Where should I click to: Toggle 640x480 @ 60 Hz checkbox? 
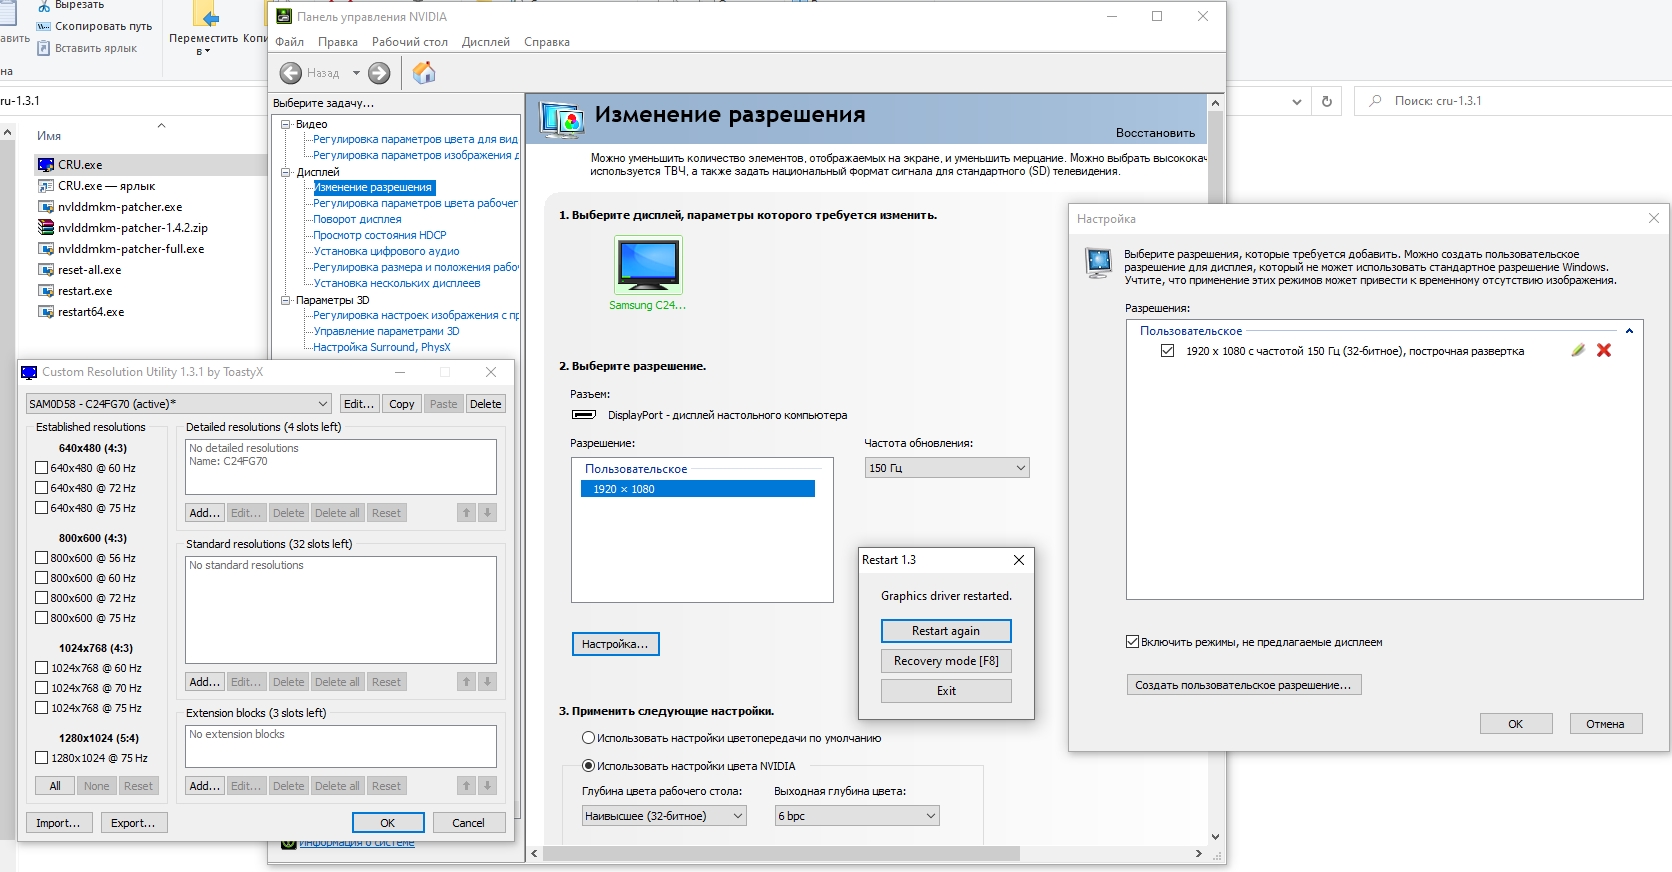(x=41, y=468)
